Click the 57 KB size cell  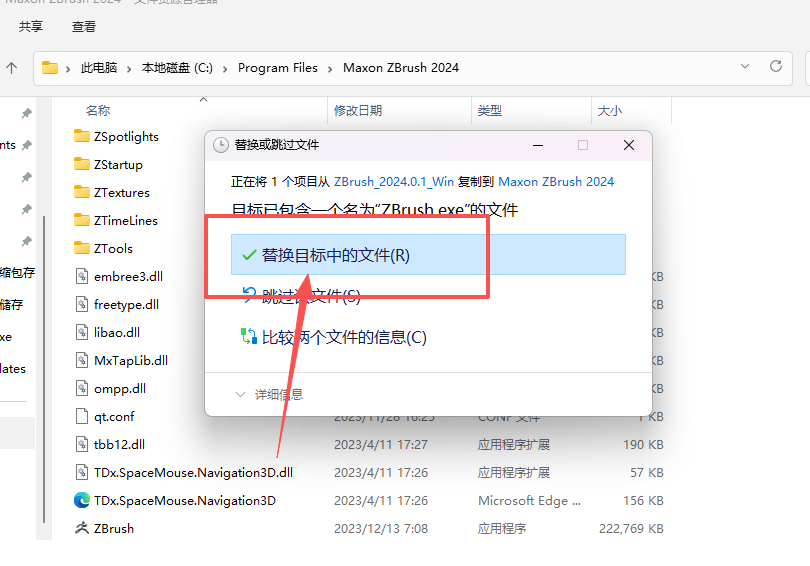pyautogui.click(x=647, y=473)
